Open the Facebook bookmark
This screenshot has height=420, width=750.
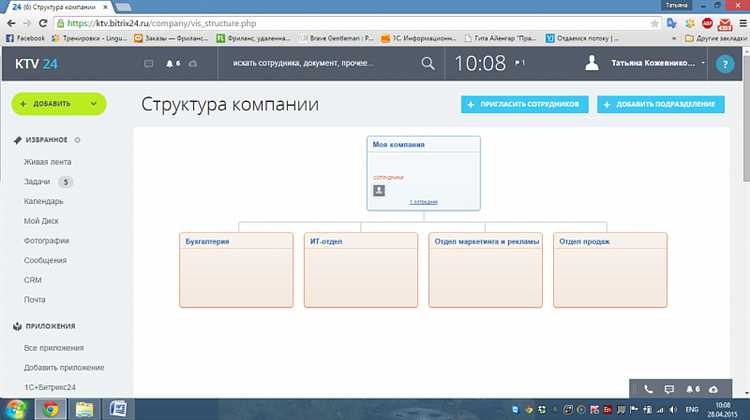point(25,38)
